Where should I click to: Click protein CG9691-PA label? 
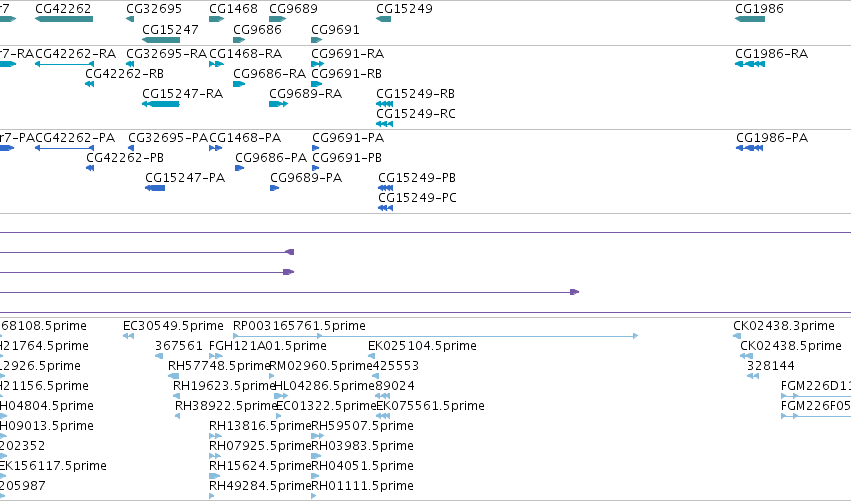coord(348,138)
